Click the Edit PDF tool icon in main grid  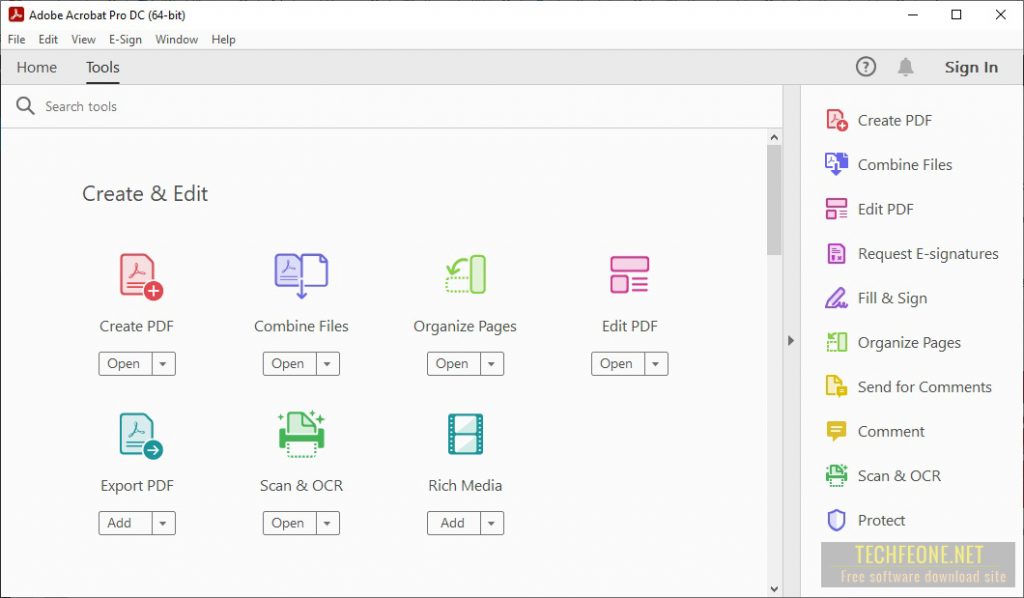630,274
